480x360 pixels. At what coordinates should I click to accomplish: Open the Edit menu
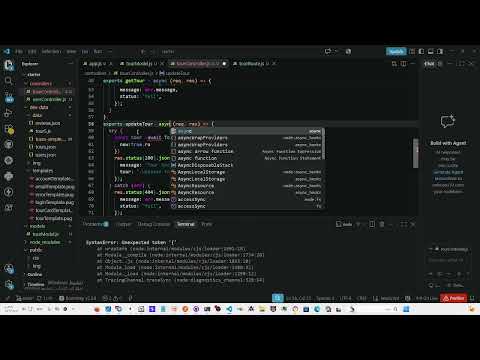pos(32,51)
